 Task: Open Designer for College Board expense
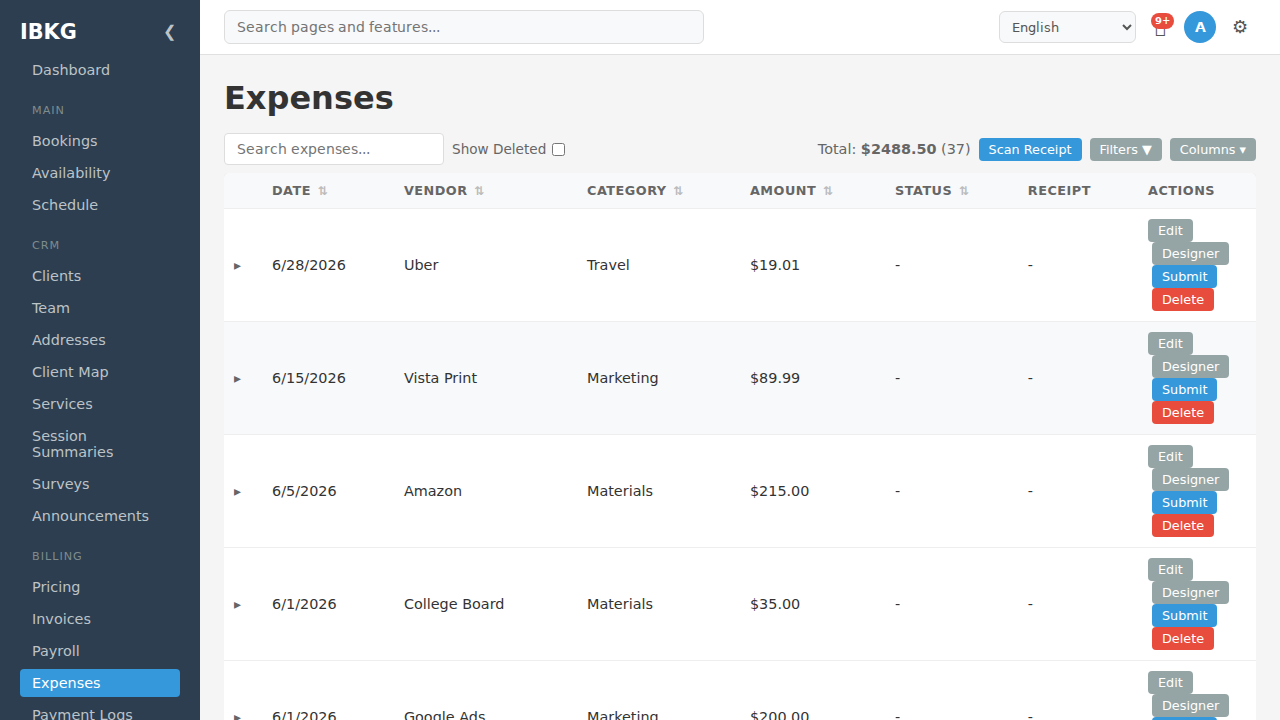coord(1190,593)
